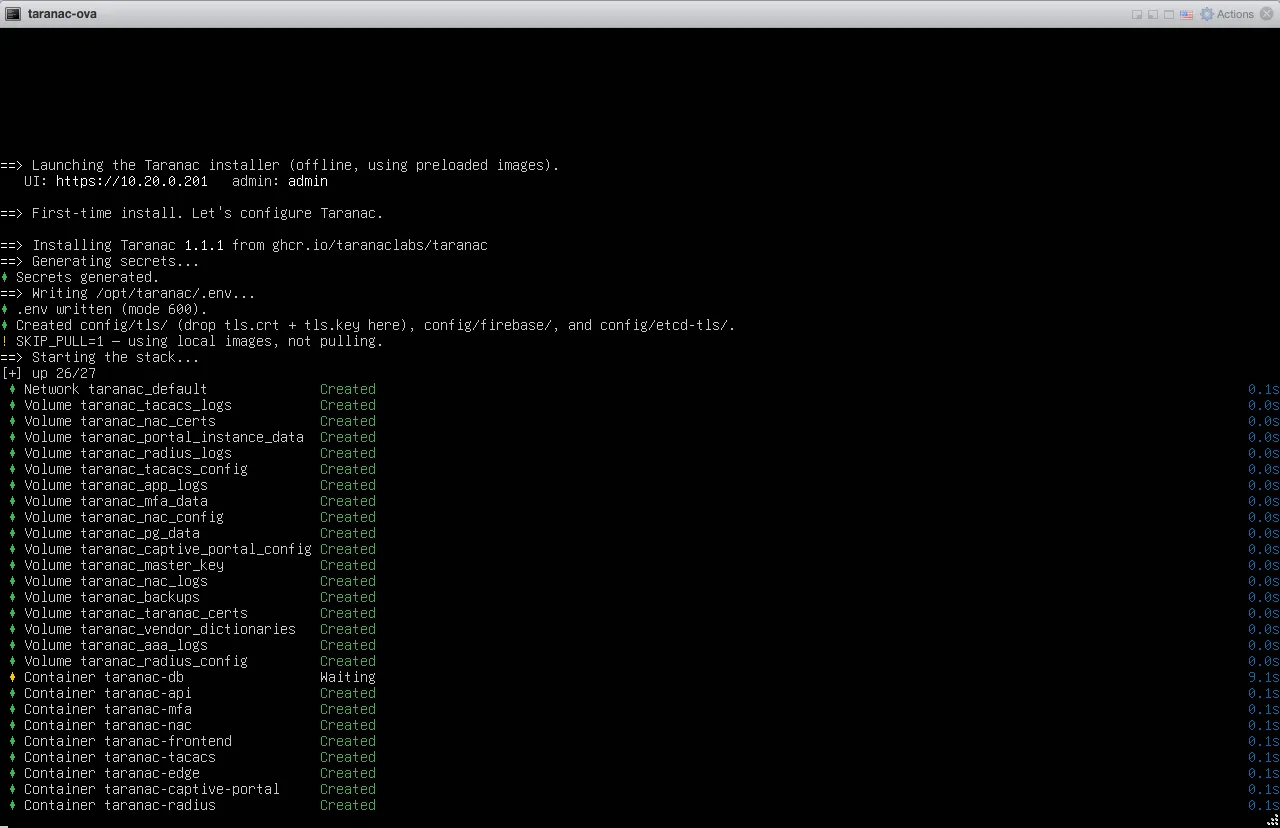Click 'Created' status of Container taranac-radius
This screenshot has height=828, width=1280.
348,805
